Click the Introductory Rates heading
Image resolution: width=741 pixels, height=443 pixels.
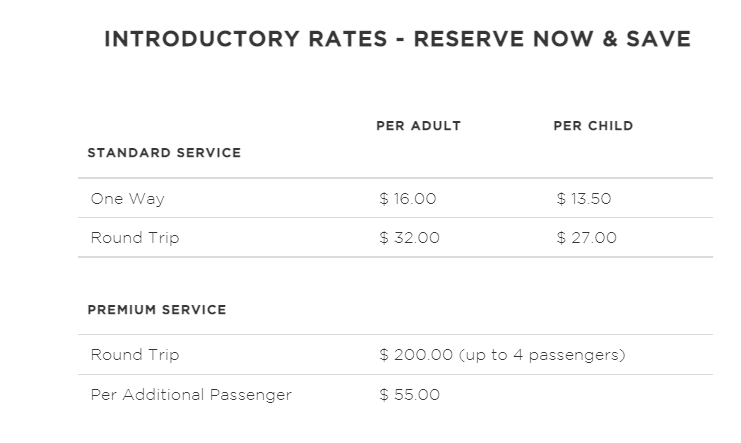397,39
